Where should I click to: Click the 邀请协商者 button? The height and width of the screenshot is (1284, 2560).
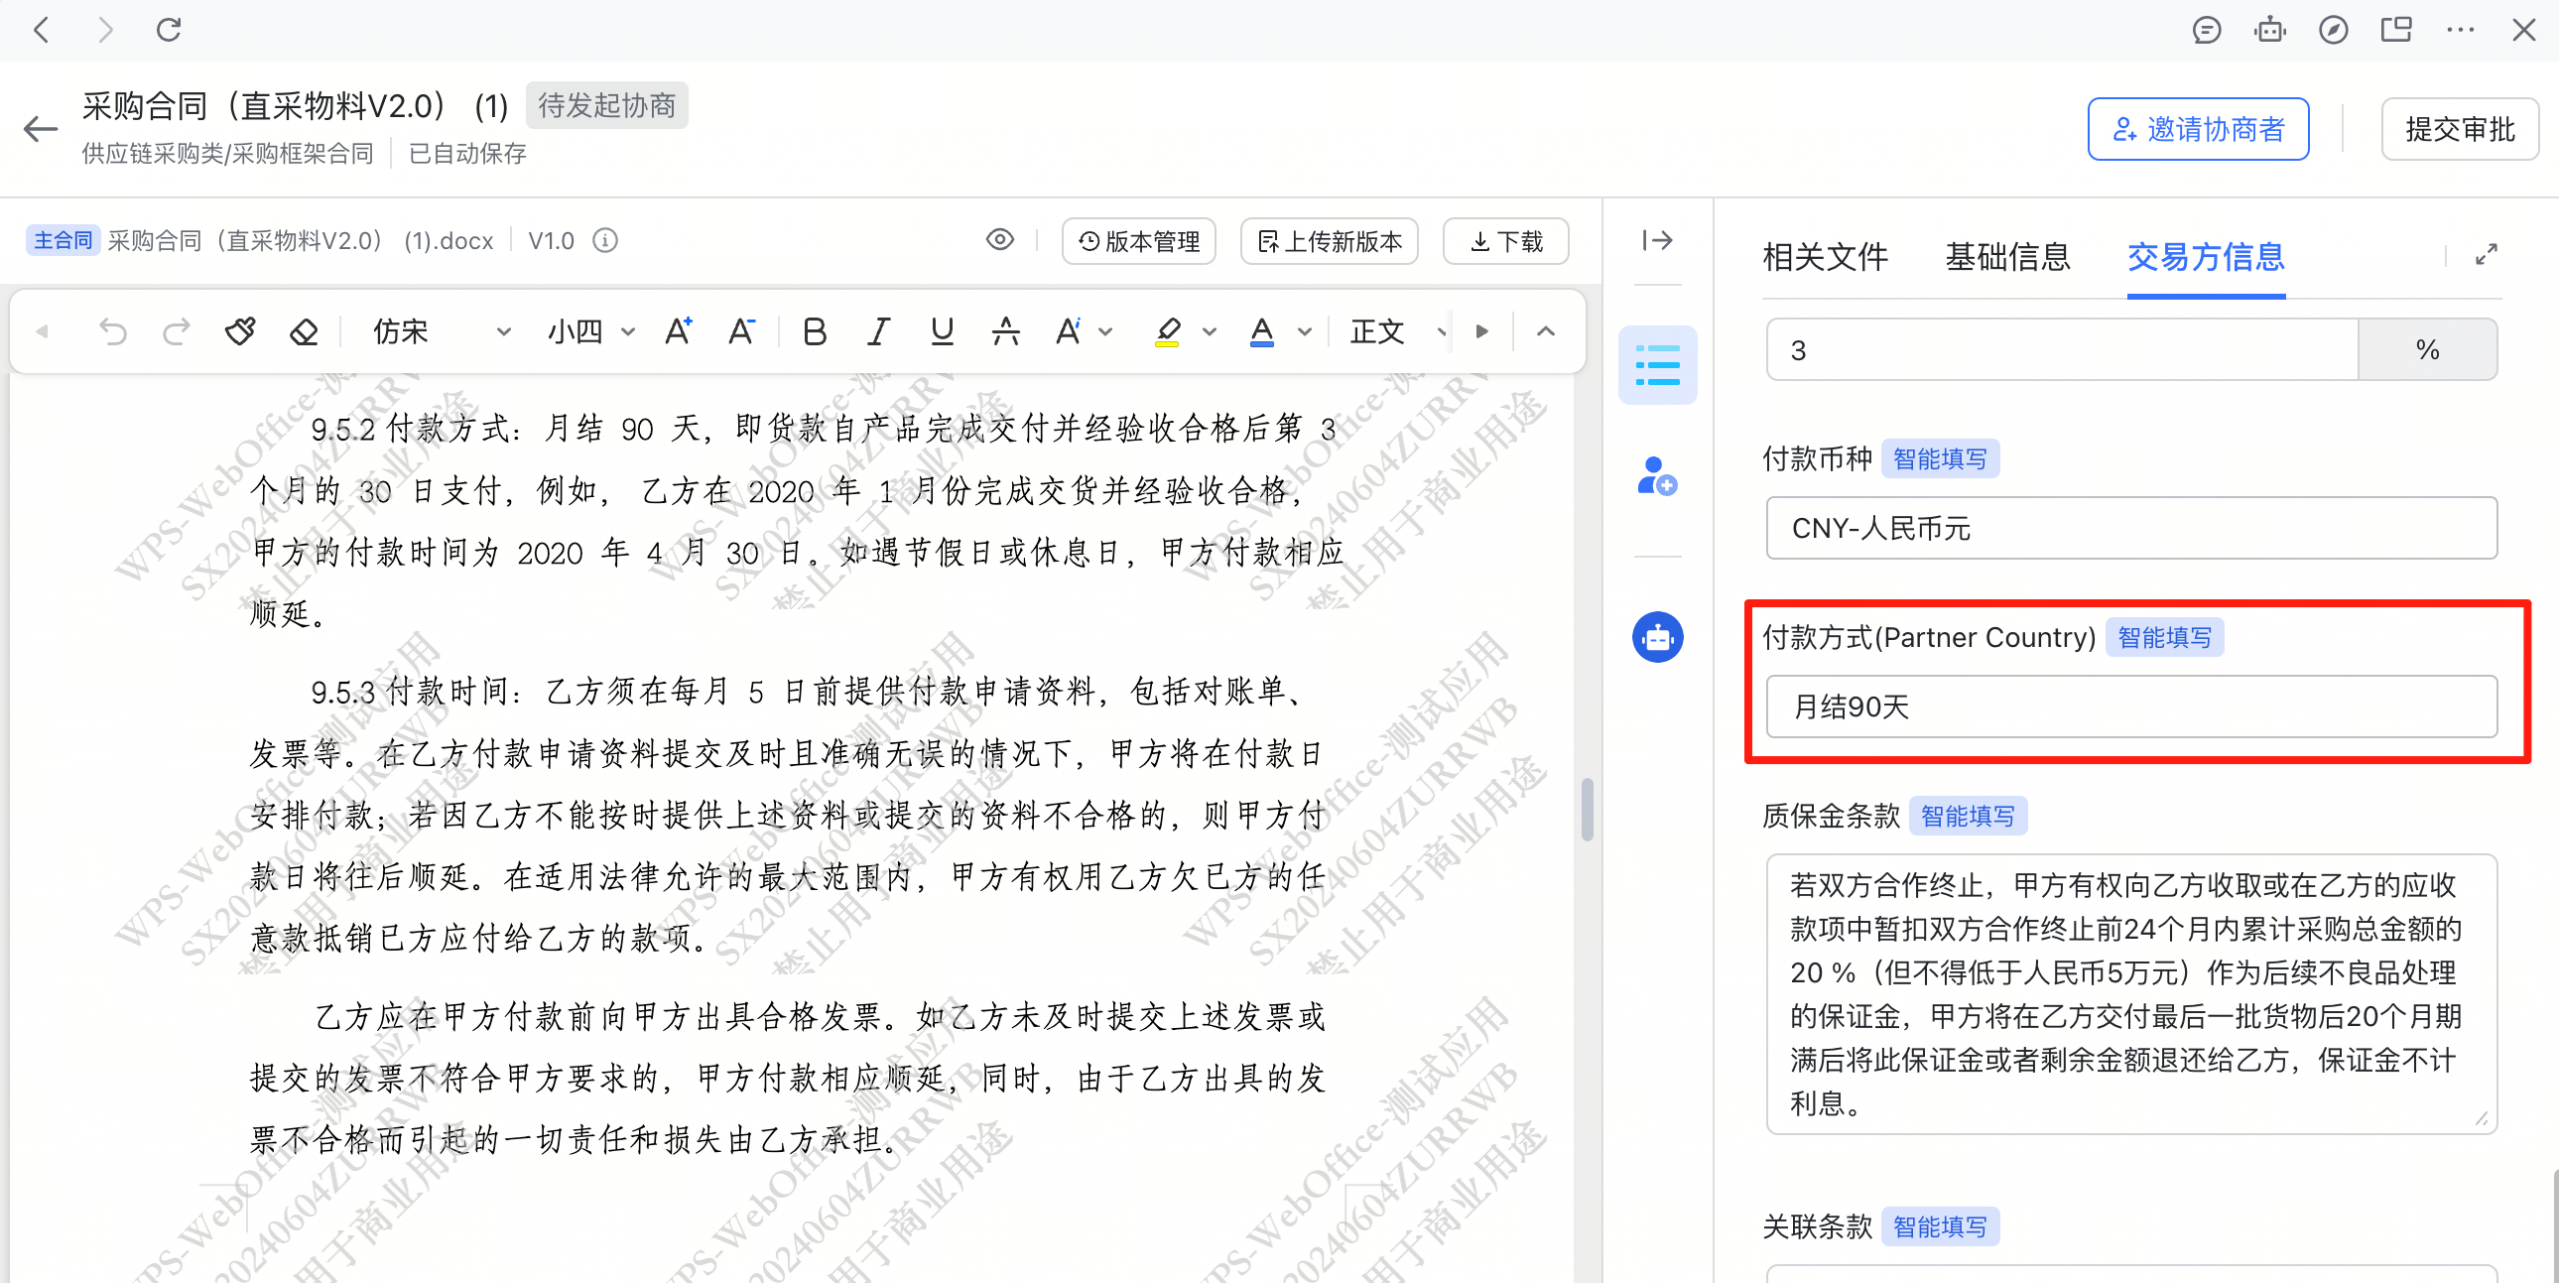pyautogui.click(x=2197, y=129)
